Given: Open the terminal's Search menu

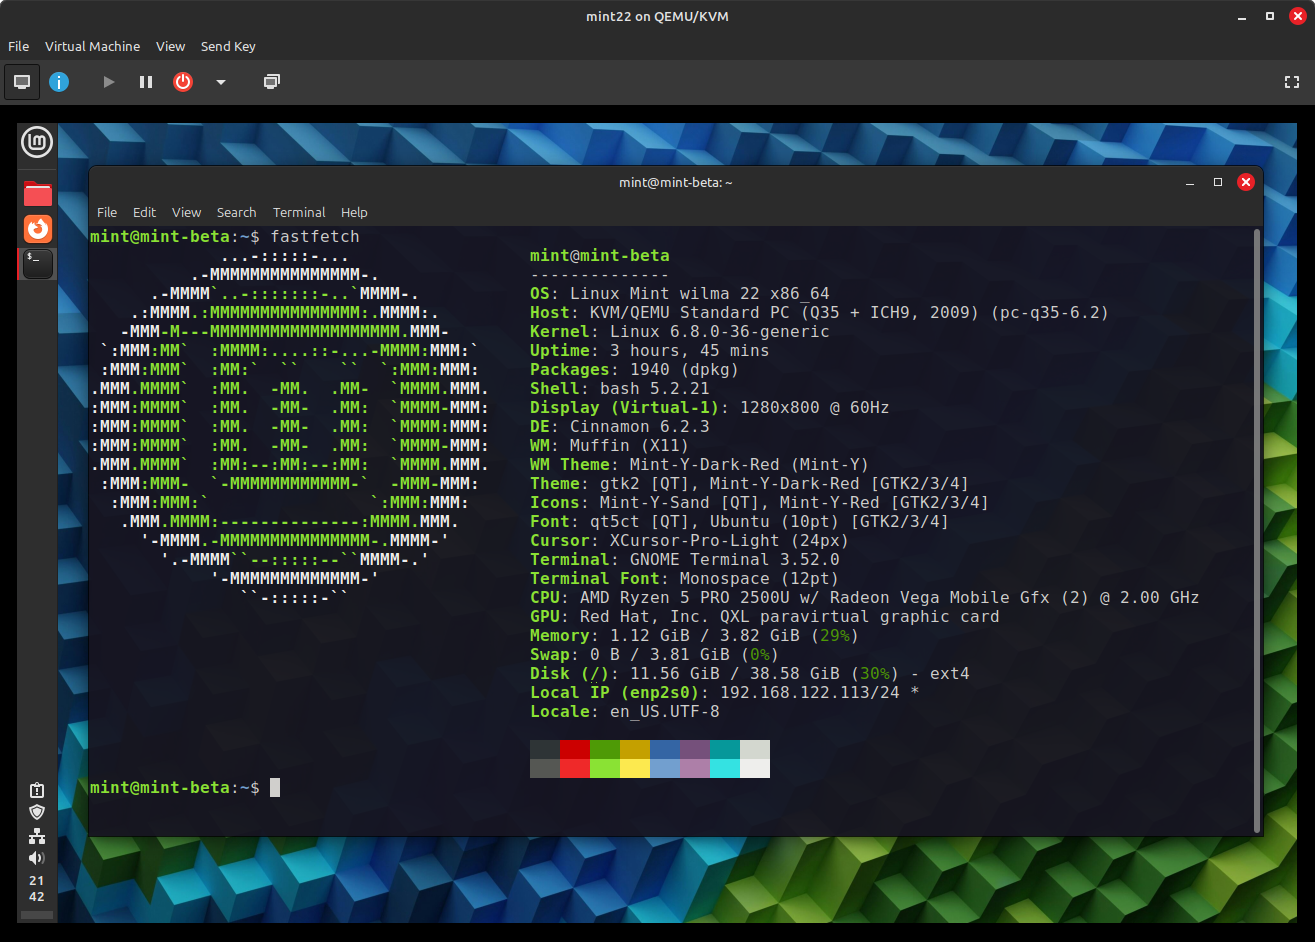Looking at the screenshot, I should 236,212.
